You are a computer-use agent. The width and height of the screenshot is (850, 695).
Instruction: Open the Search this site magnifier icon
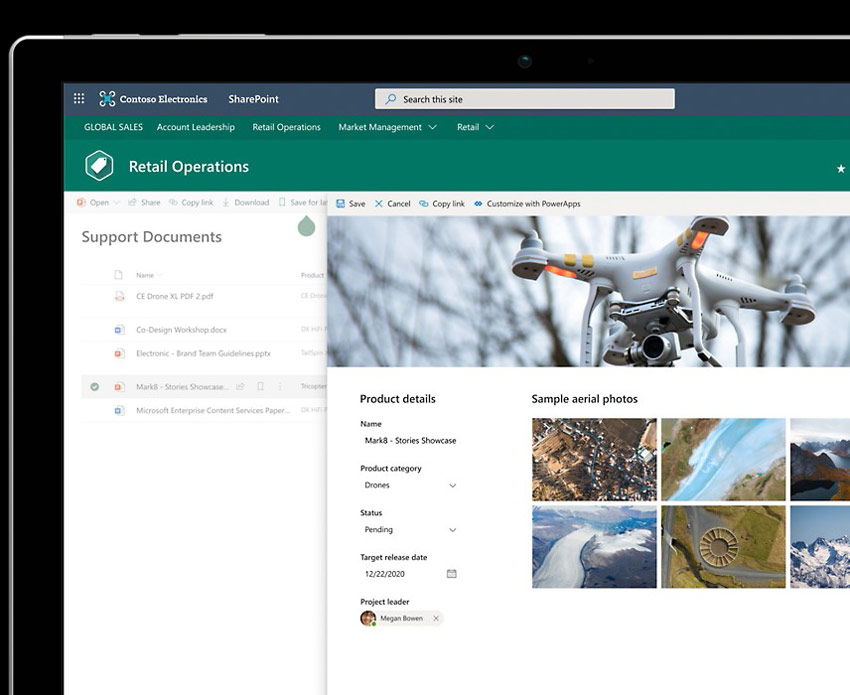click(390, 99)
